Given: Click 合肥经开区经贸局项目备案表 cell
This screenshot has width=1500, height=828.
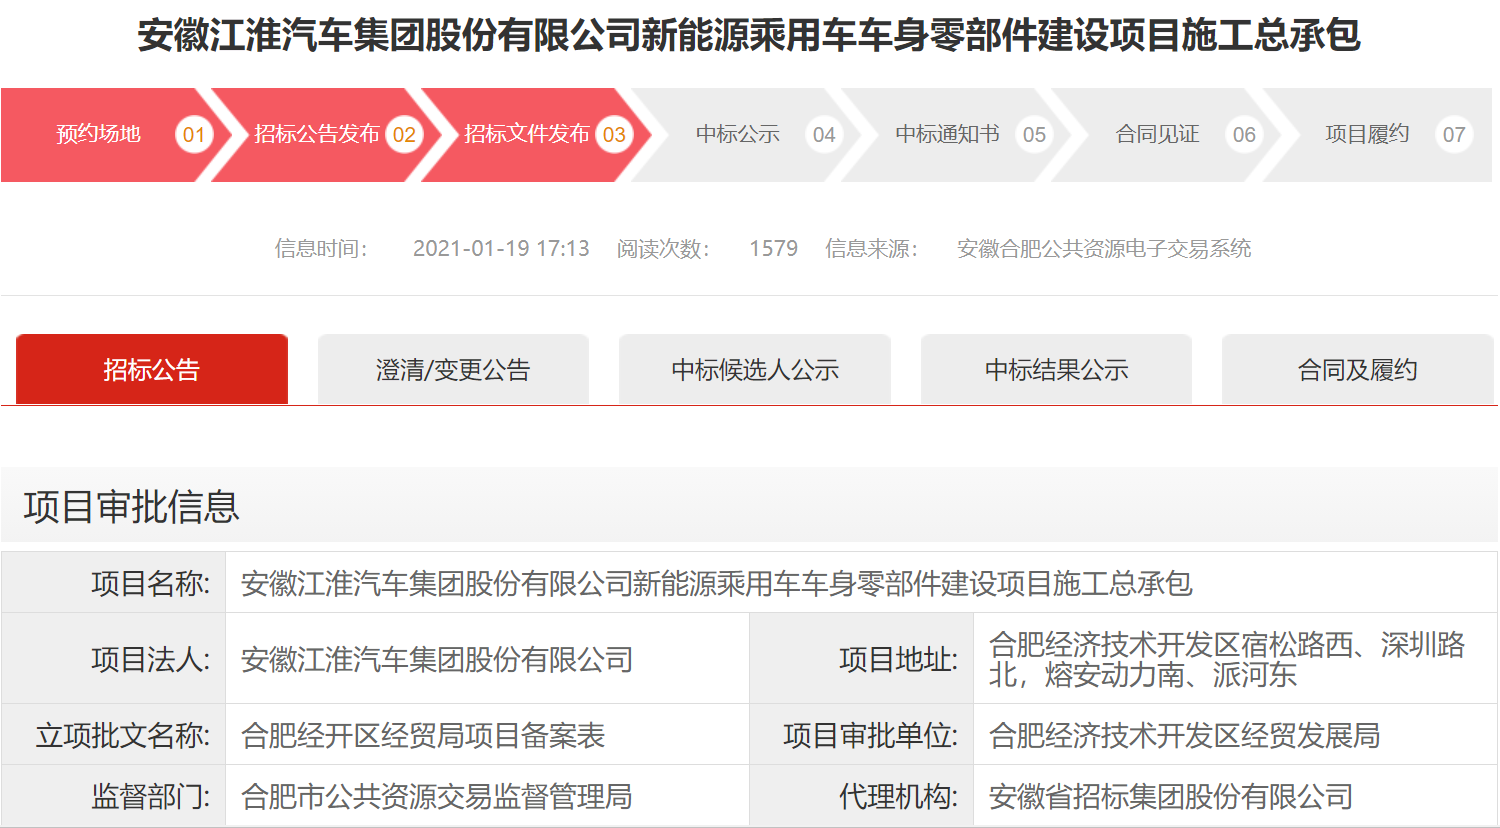Looking at the screenshot, I should tap(487, 735).
